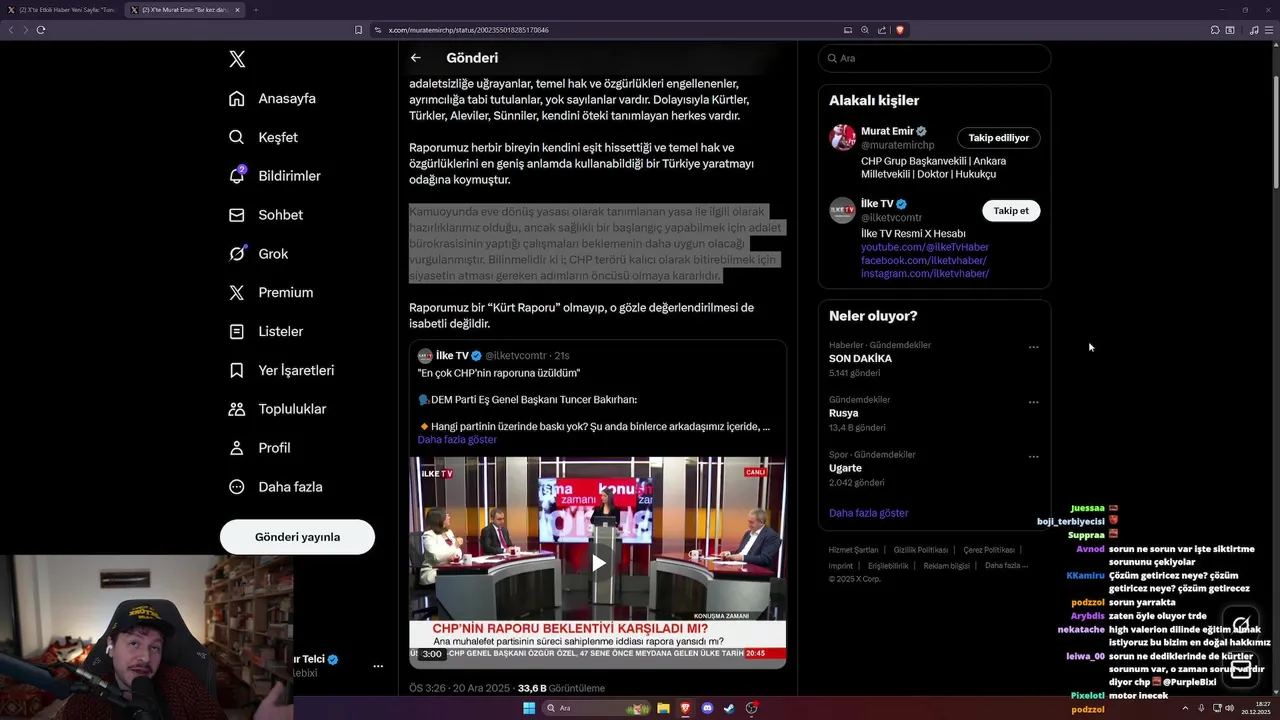Open OBS icon in taskbar
The height and width of the screenshot is (720, 1280).
click(x=752, y=708)
